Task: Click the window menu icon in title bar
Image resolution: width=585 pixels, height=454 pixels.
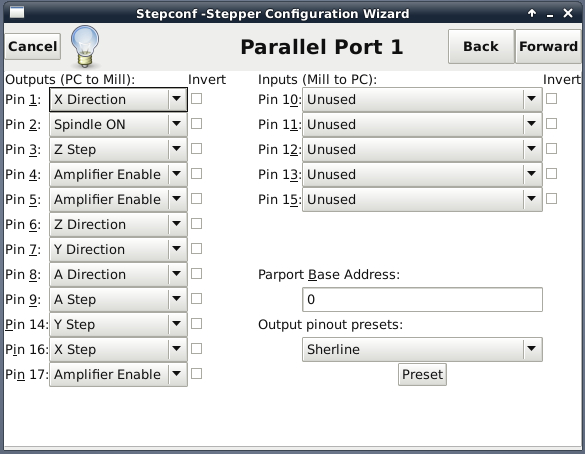Action: (17, 13)
